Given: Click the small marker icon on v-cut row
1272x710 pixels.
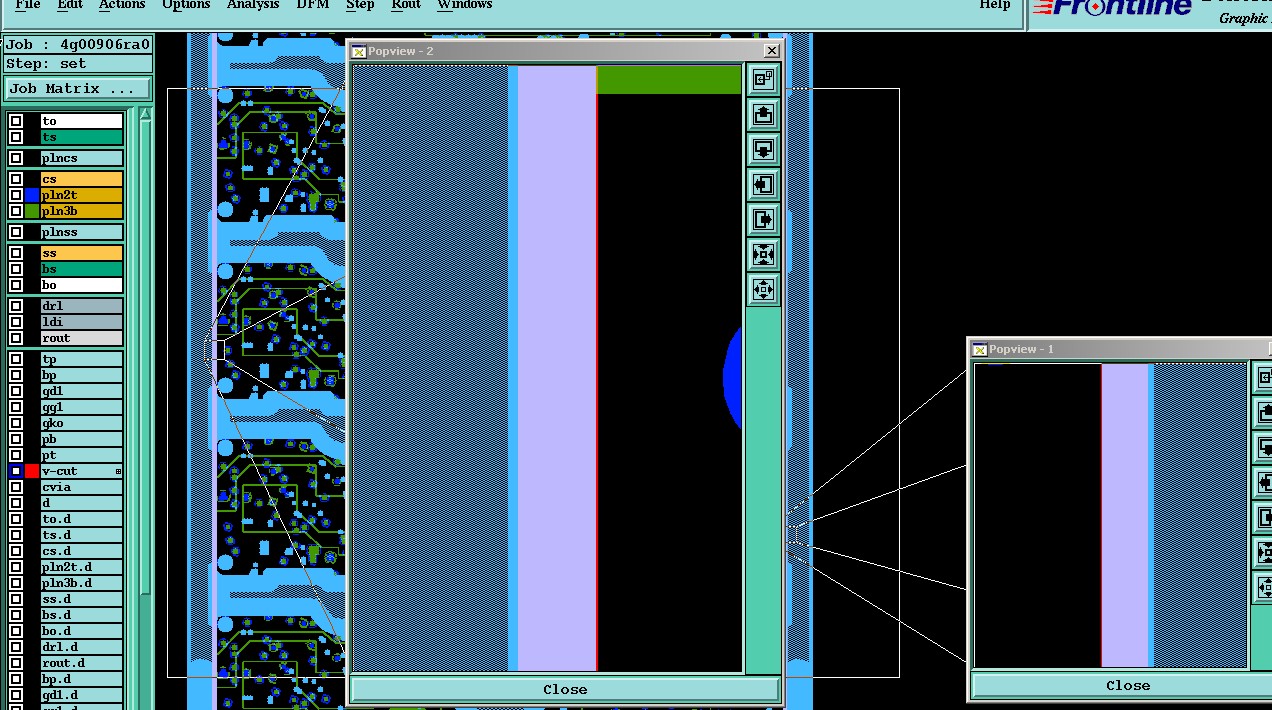Looking at the screenshot, I should tap(118, 471).
